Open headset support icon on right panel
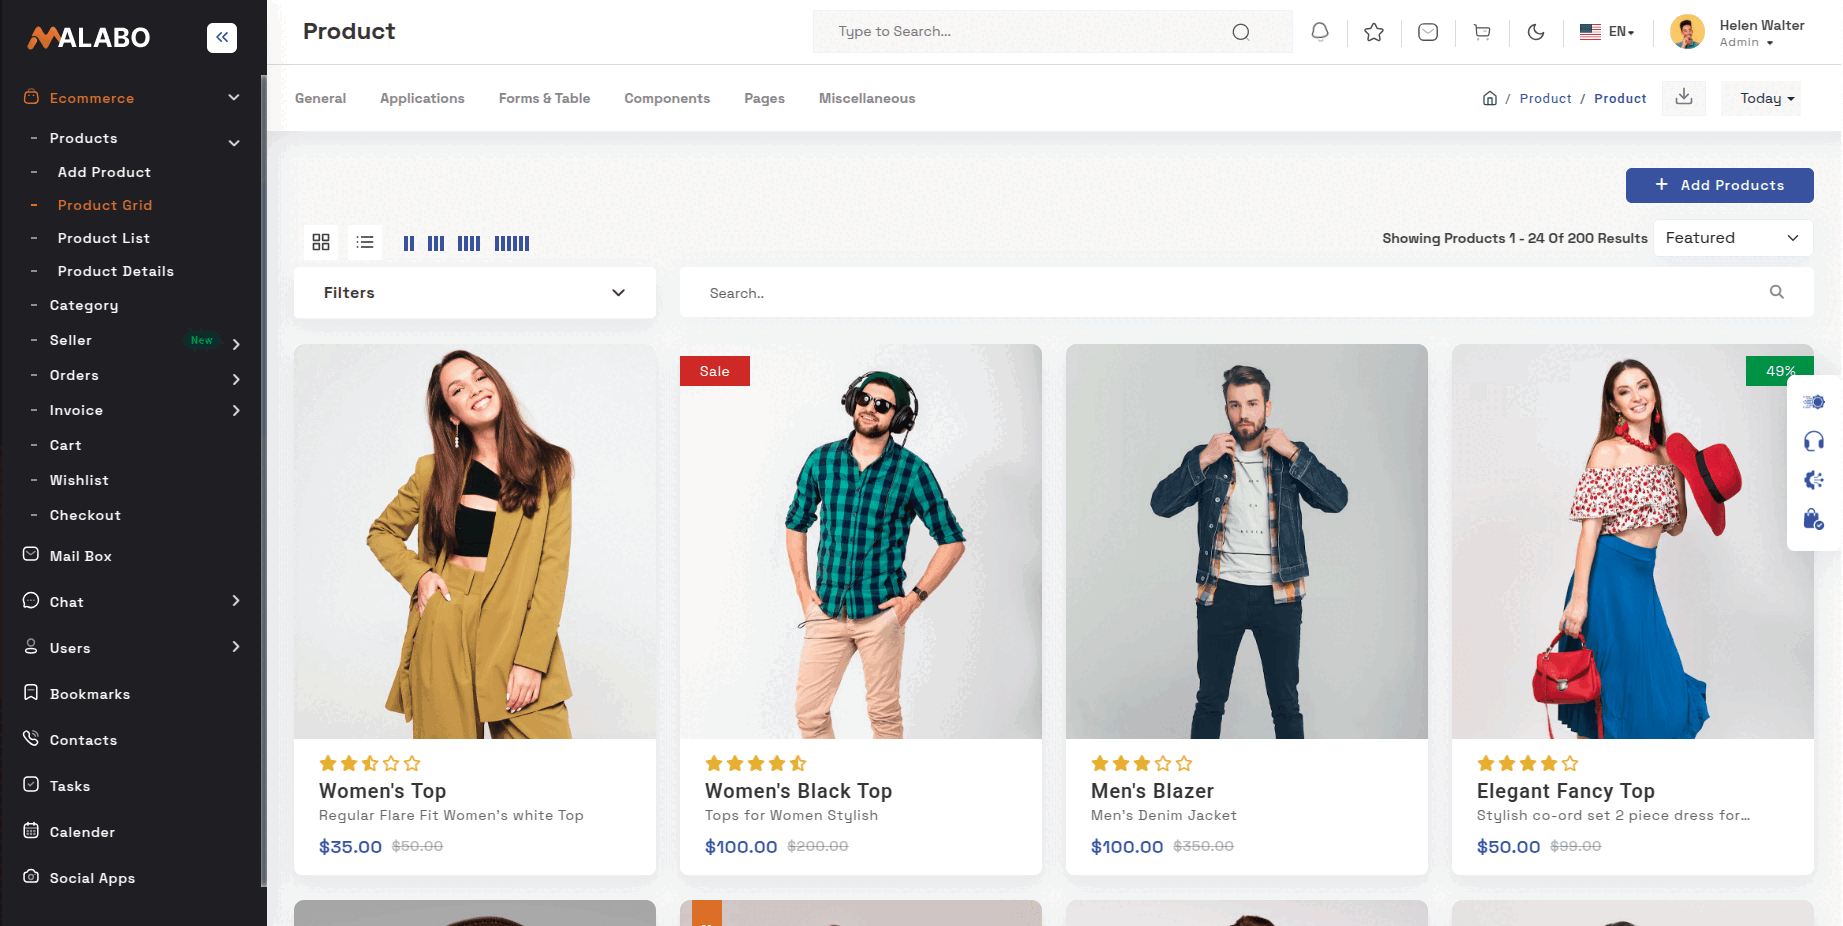The width and height of the screenshot is (1843, 926). point(1814,441)
